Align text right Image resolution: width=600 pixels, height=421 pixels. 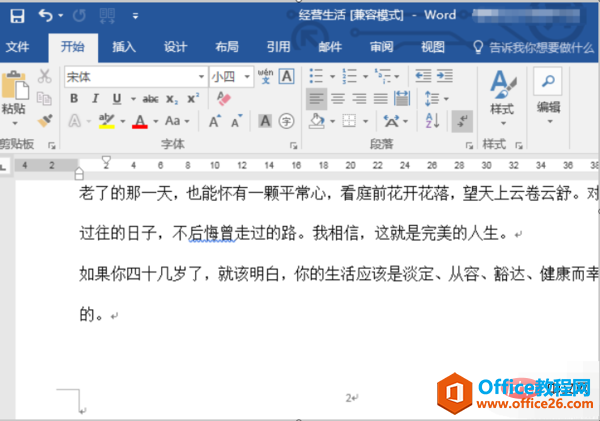tap(359, 99)
